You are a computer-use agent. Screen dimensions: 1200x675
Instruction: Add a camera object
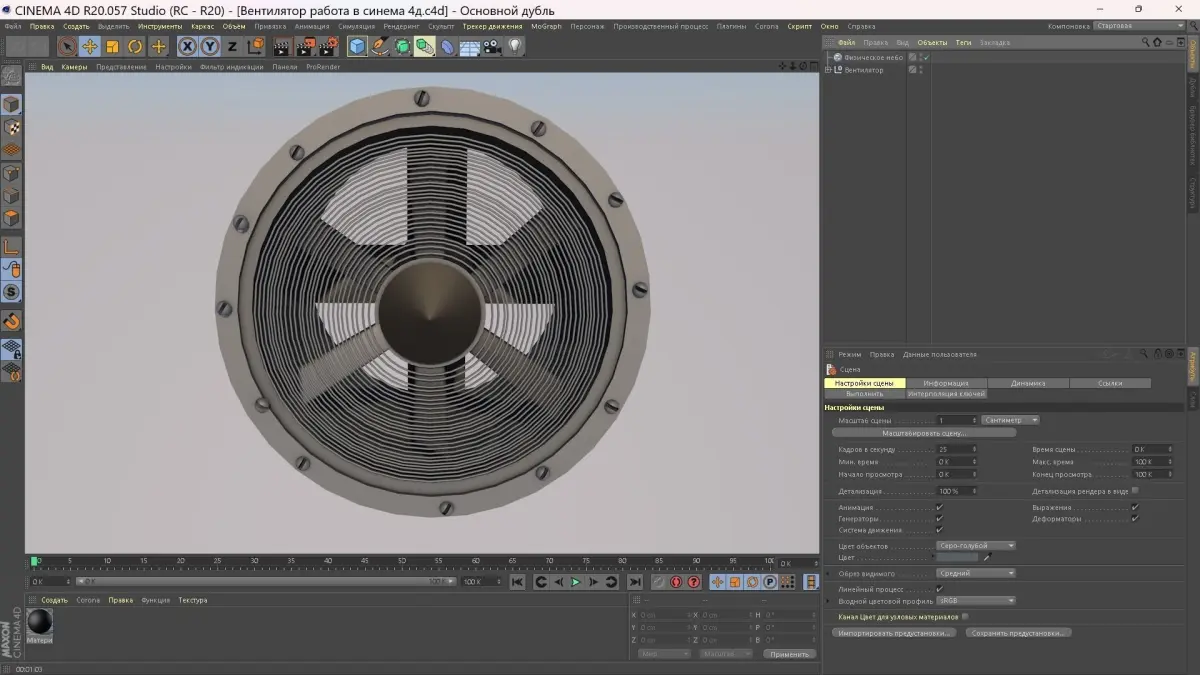point(492,46)
